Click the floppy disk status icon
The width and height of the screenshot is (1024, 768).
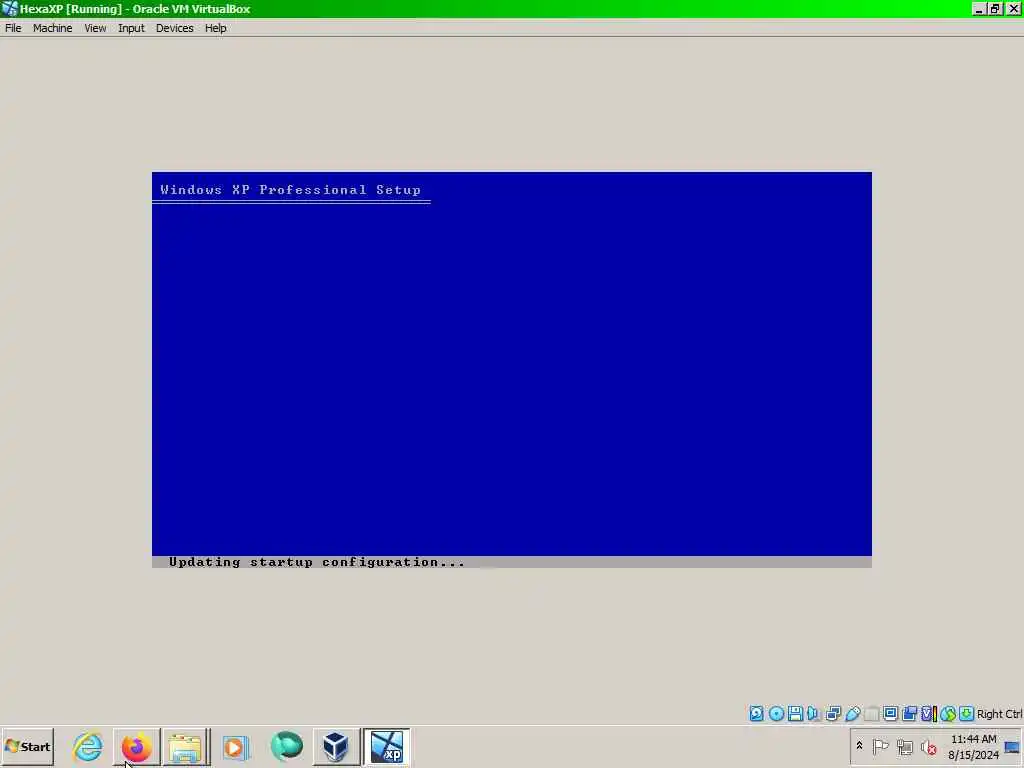click(x=795, y=714)
